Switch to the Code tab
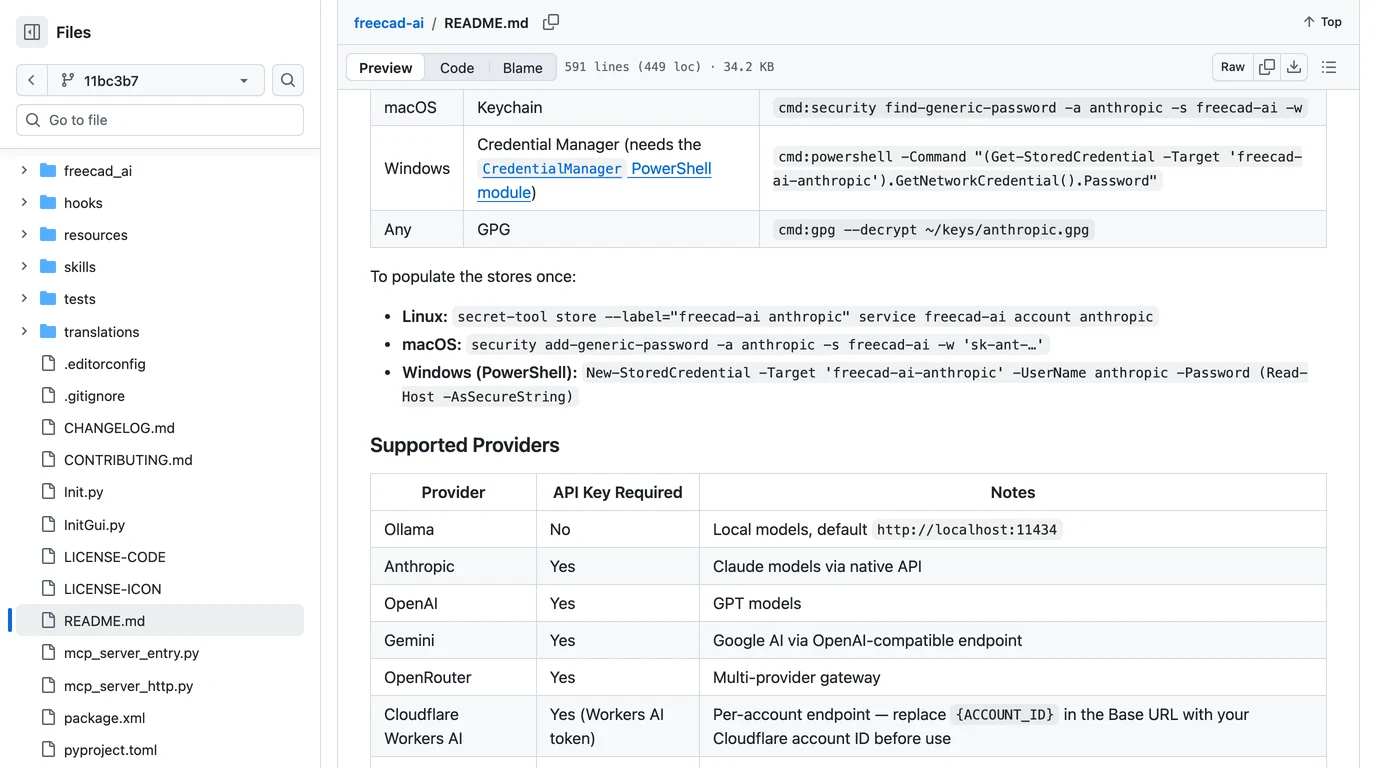 click(x=457, y=67)
